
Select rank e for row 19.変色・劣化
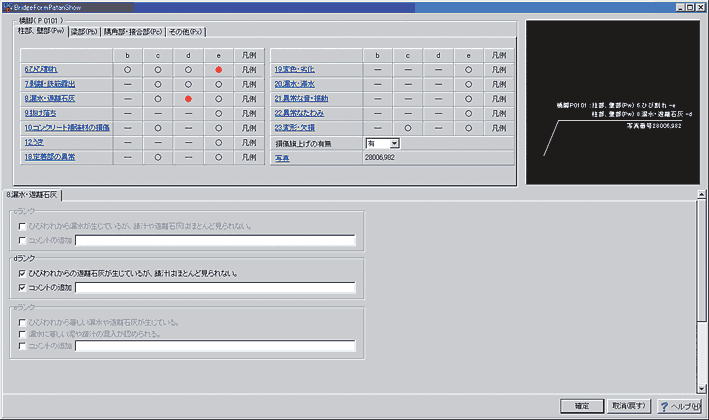468,70
